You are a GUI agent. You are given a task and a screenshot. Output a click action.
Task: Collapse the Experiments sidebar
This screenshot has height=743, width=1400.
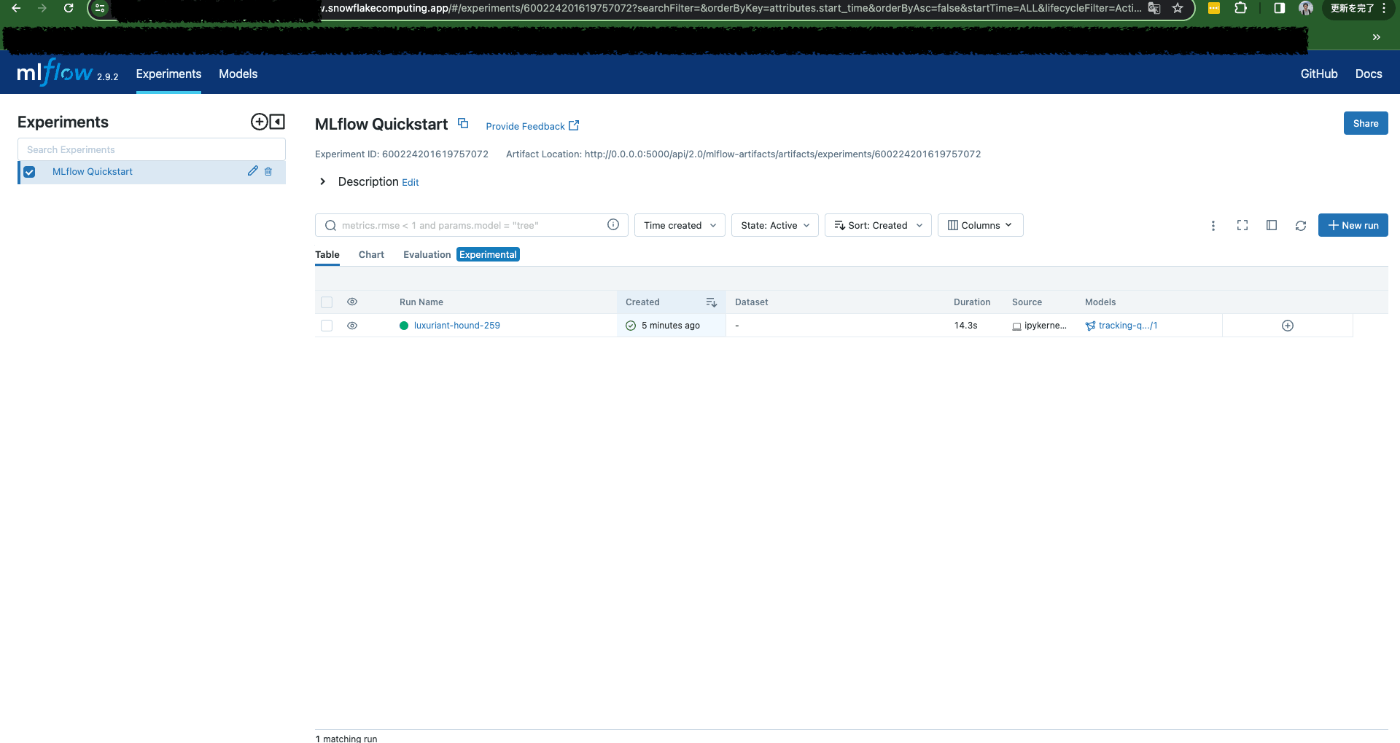click(x=277, y=121)
